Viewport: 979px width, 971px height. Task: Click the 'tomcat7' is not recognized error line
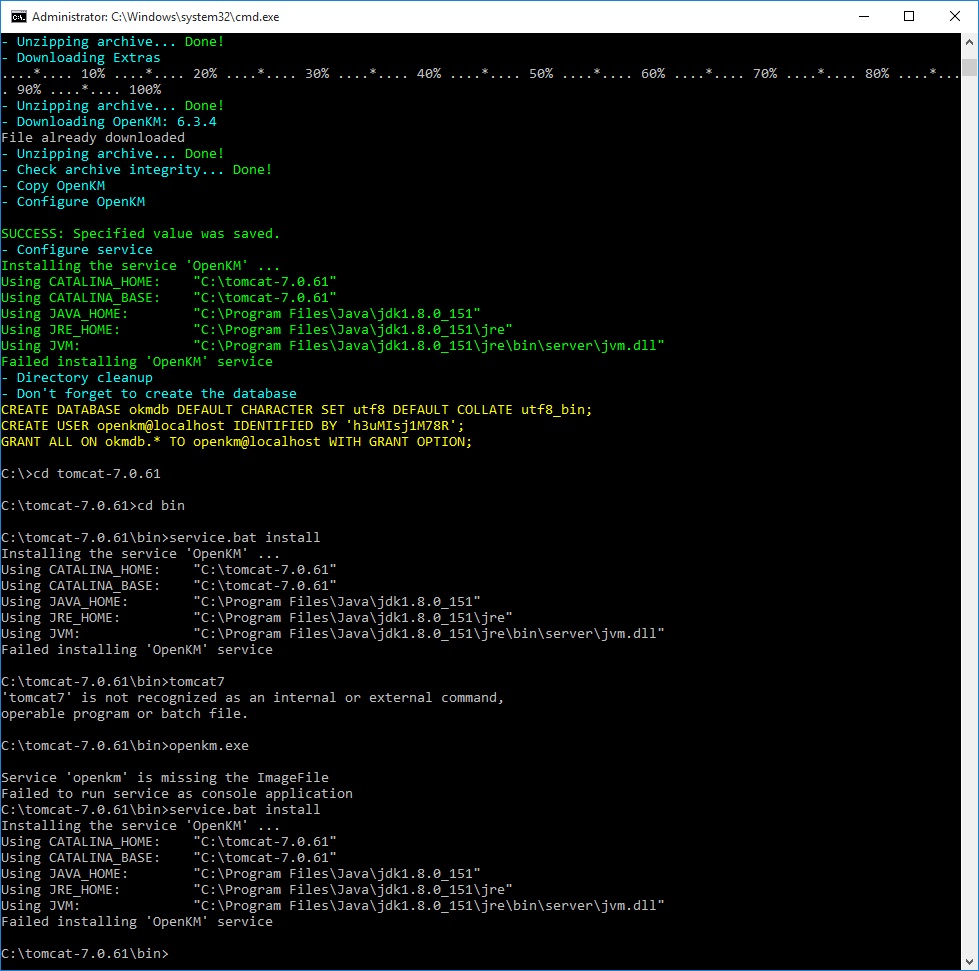pyautogui.click(x=252, y=698)
